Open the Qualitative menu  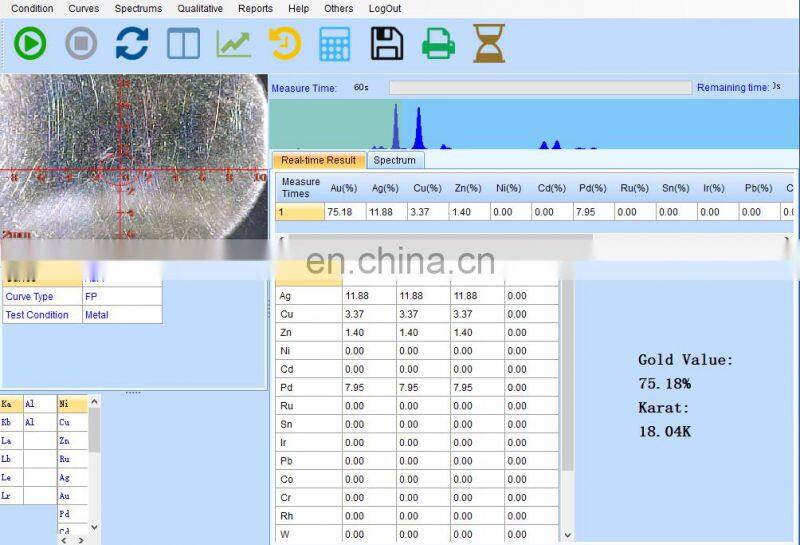tap(200, 9)
